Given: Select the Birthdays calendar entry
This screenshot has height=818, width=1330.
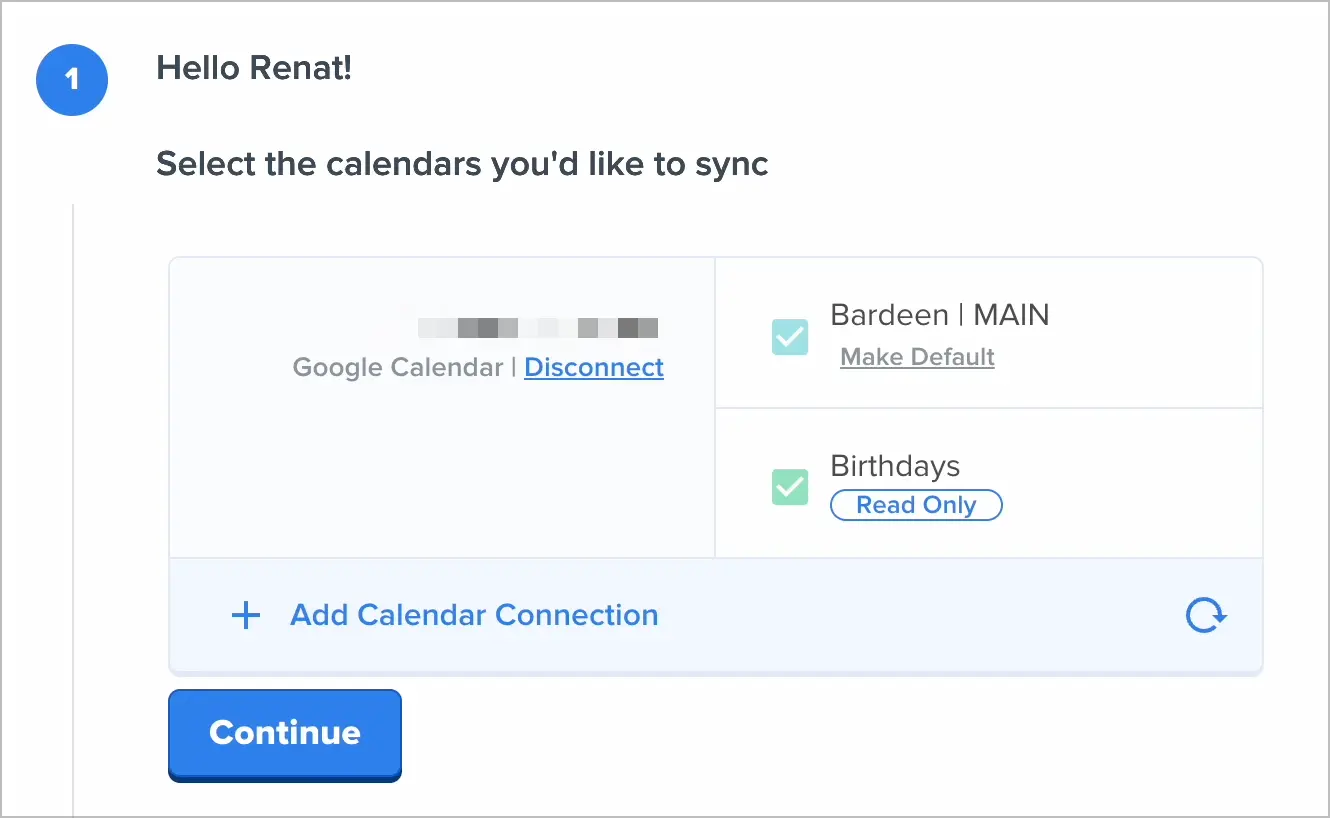Looking at the screenshot, I should point(893,465).
